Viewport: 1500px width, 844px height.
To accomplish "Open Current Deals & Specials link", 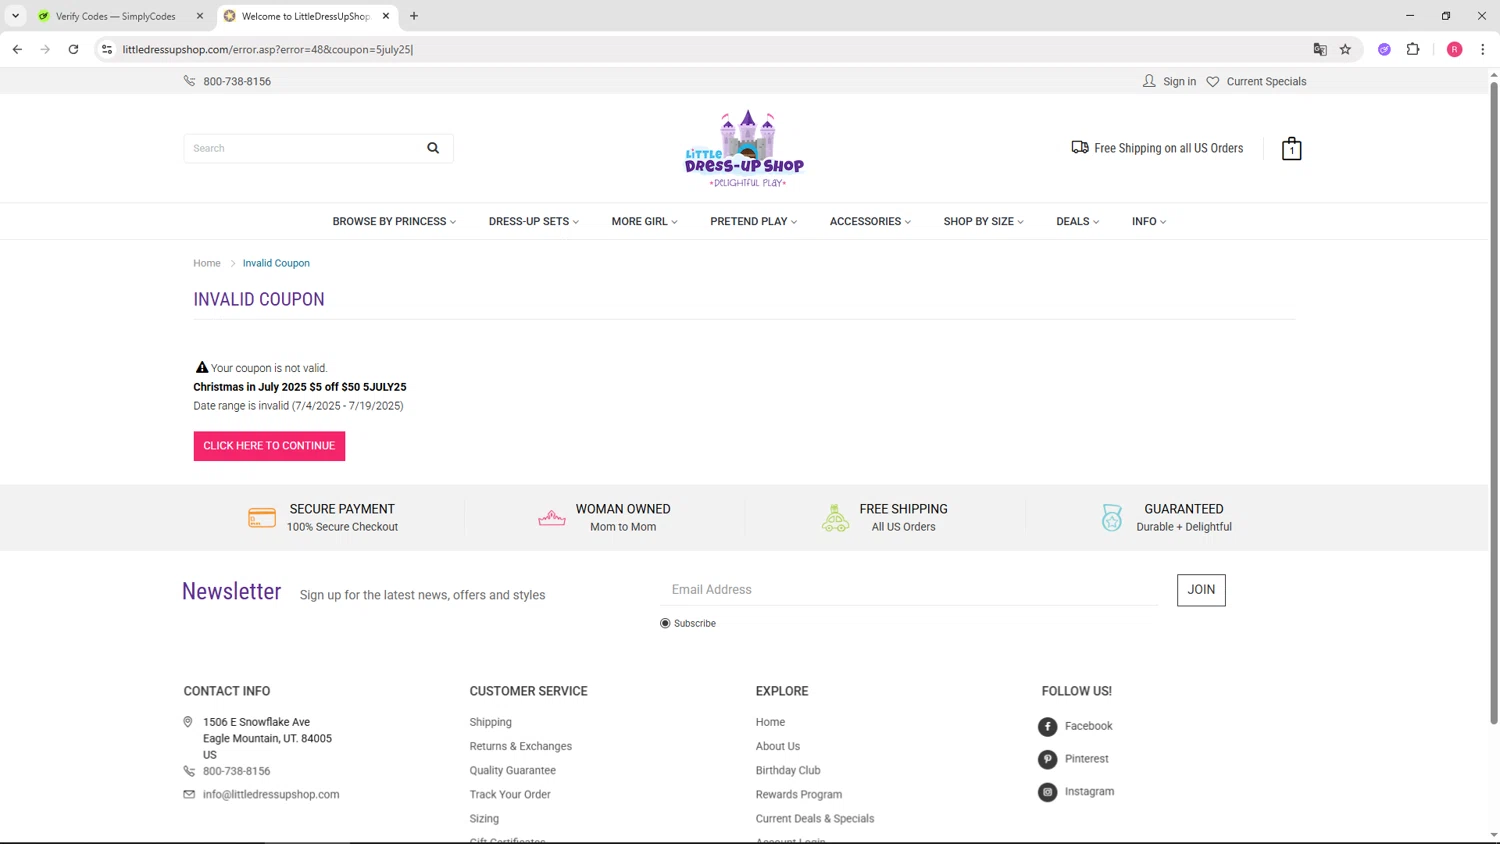I will pyautogui.click(x=814, y=818).
